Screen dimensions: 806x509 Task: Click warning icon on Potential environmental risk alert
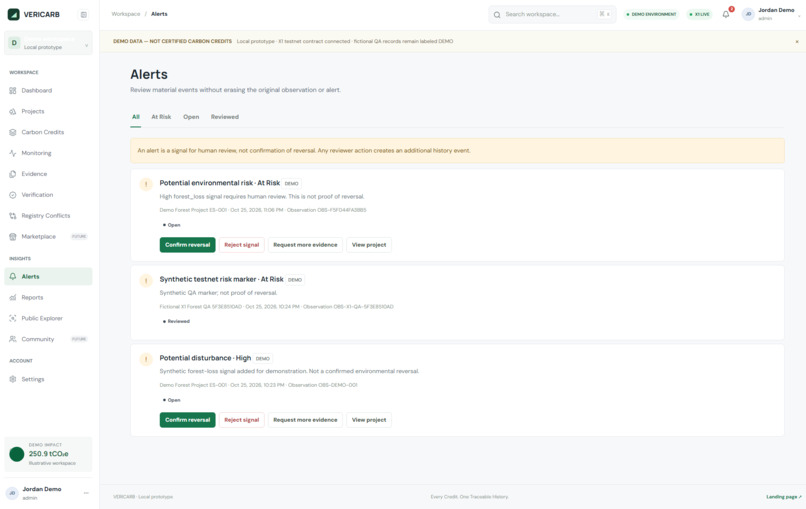(x=146, y=184)
